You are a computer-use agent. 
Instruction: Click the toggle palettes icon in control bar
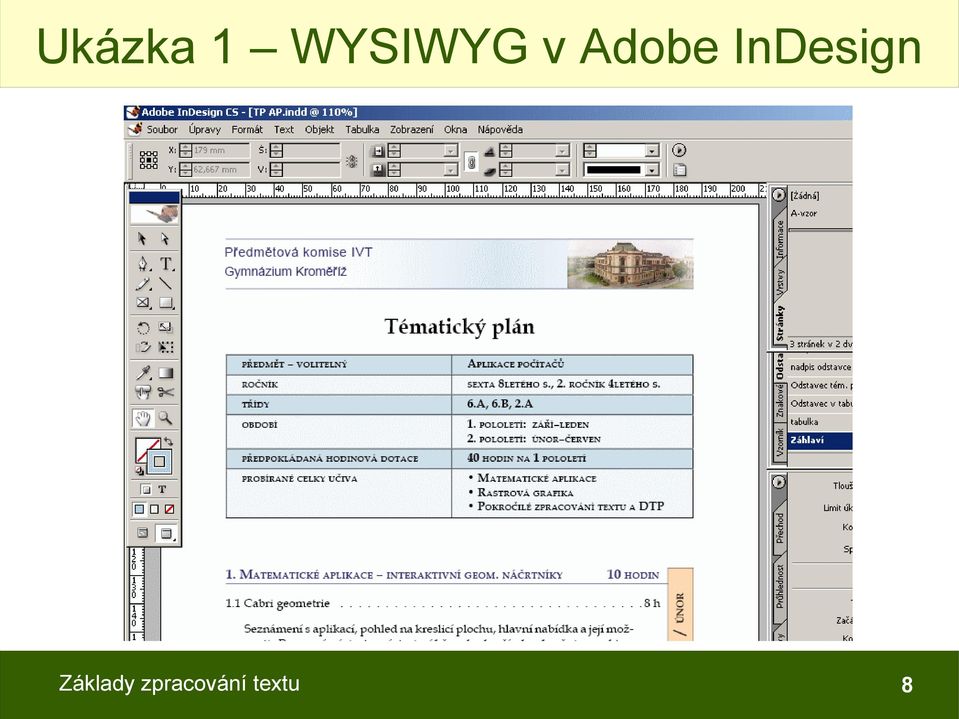(x=679, y=170)
